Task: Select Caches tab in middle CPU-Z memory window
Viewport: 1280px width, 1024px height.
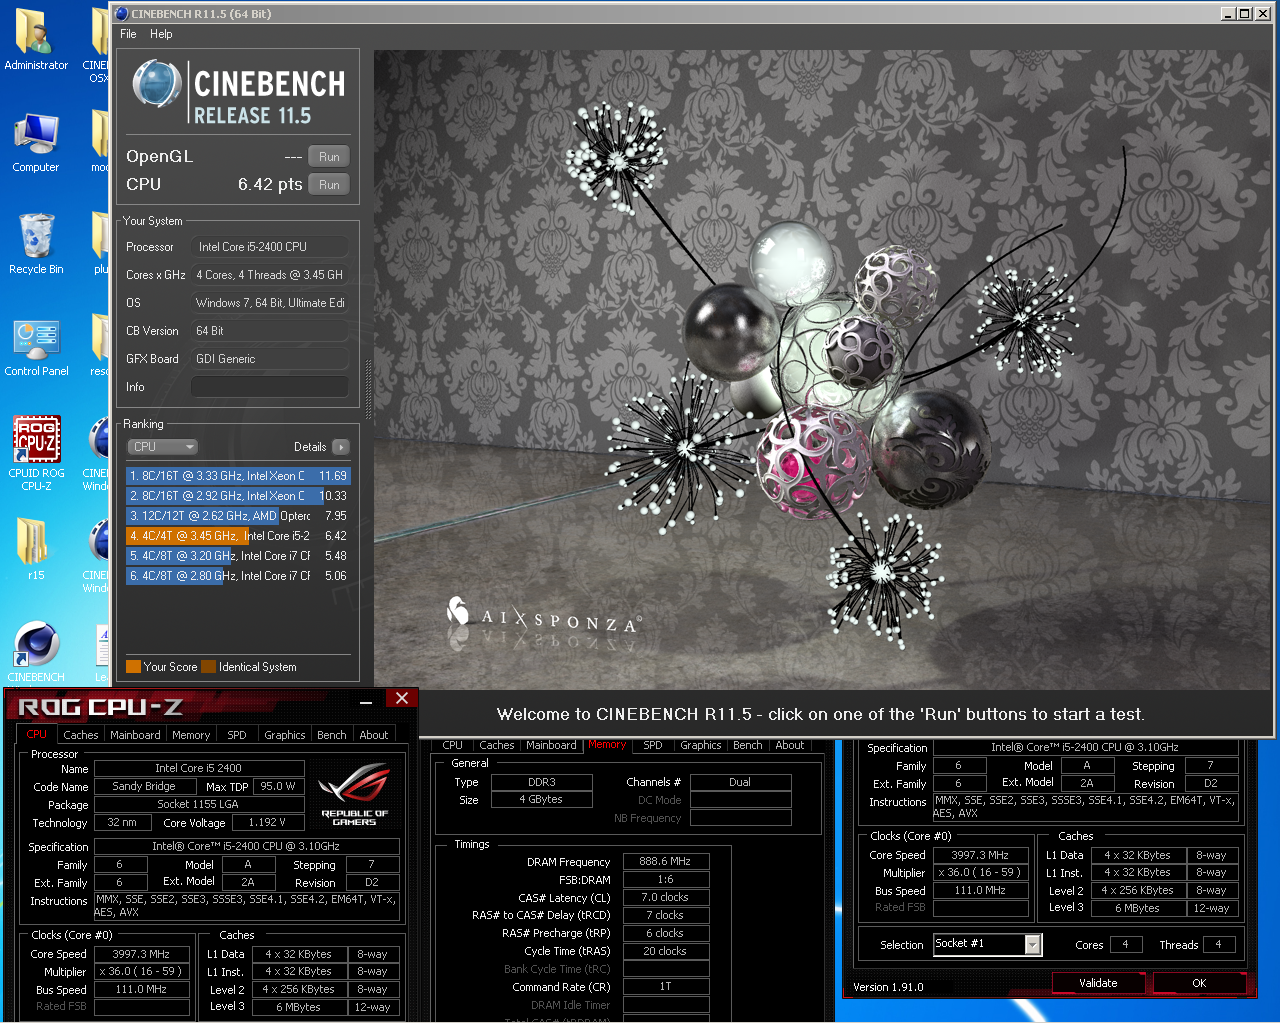Action: tap(497, 745)
